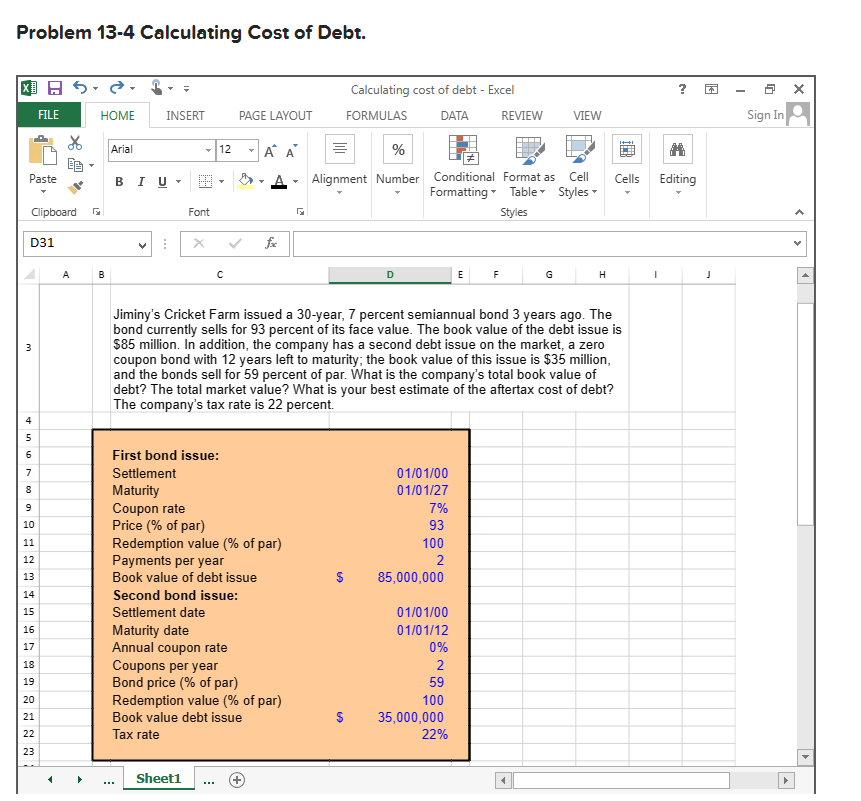Open the Paste options arrow
The height and width of the screenshot is (801, 861).
coord(43,192)
